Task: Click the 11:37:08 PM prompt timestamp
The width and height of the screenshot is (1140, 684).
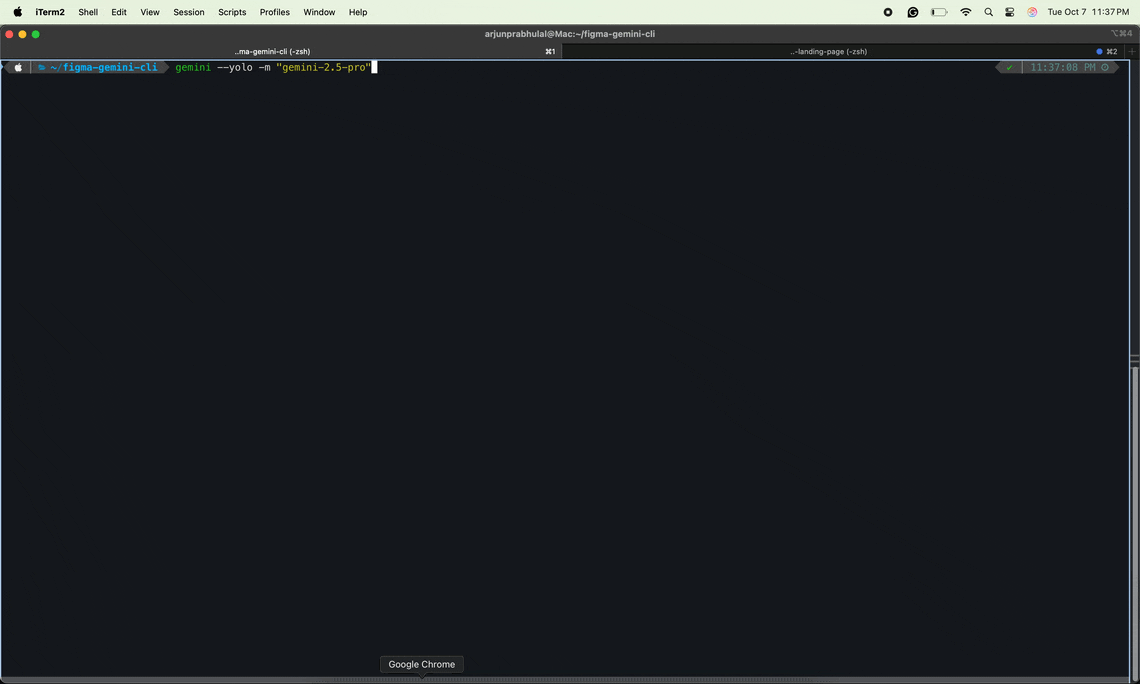Action: (1062, 68)
